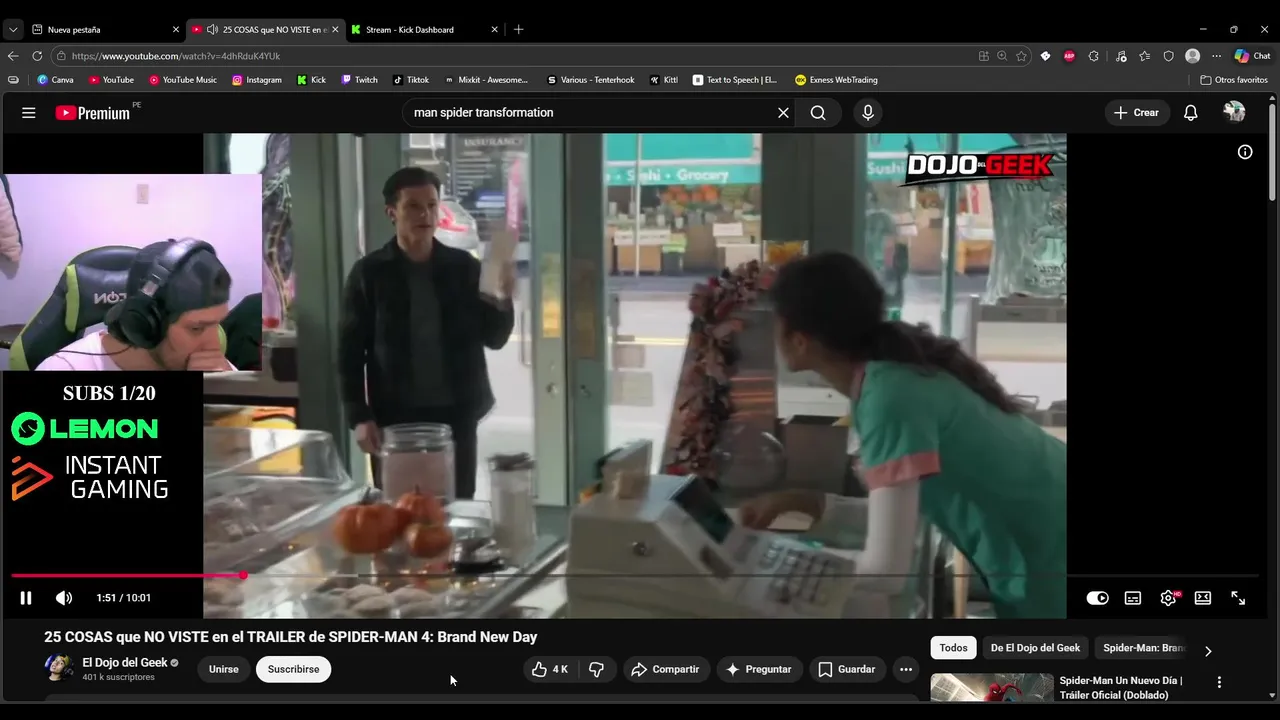The image size is (1280, 720).
Task: Go back to the previous page
Action: [x=13, y=56]
